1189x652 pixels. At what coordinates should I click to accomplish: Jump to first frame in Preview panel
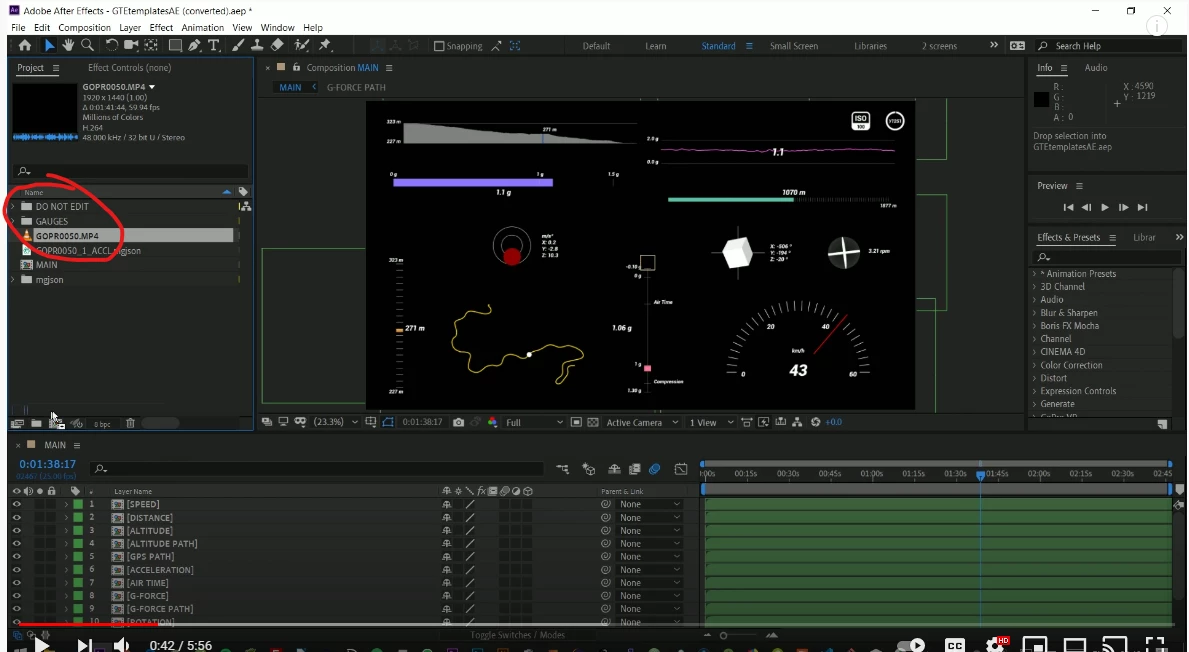[x=1068, y=207]
